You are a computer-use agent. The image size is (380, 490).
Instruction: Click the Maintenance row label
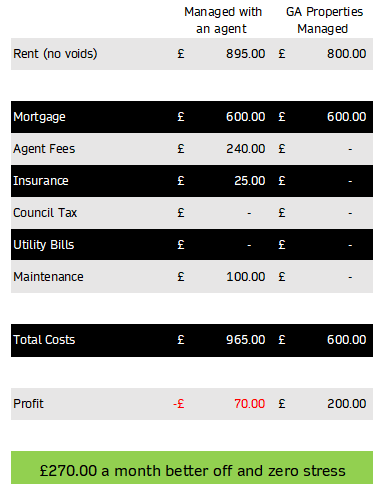coord(48,277)
